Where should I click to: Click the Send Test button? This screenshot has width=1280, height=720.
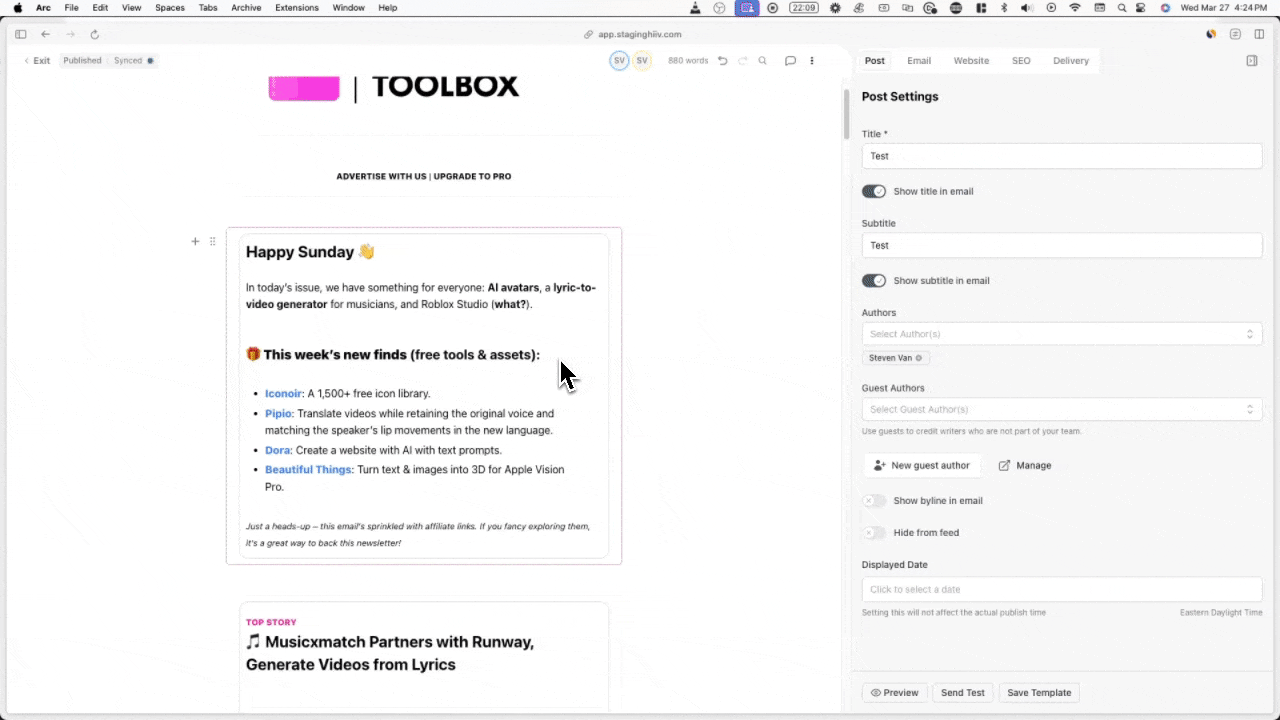(x=962, y=693)
